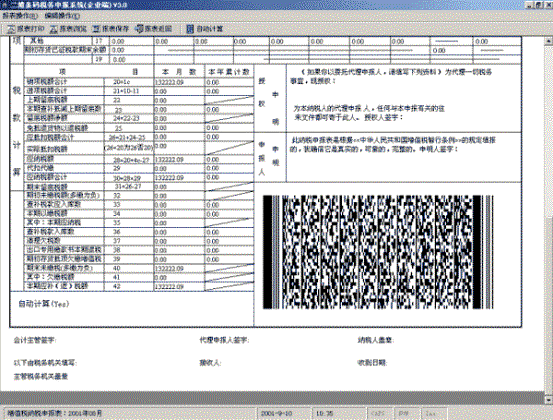This screenshot has width=553, height=420.
Task: Open the 报表操作 menu
Action: coord(20,16)
